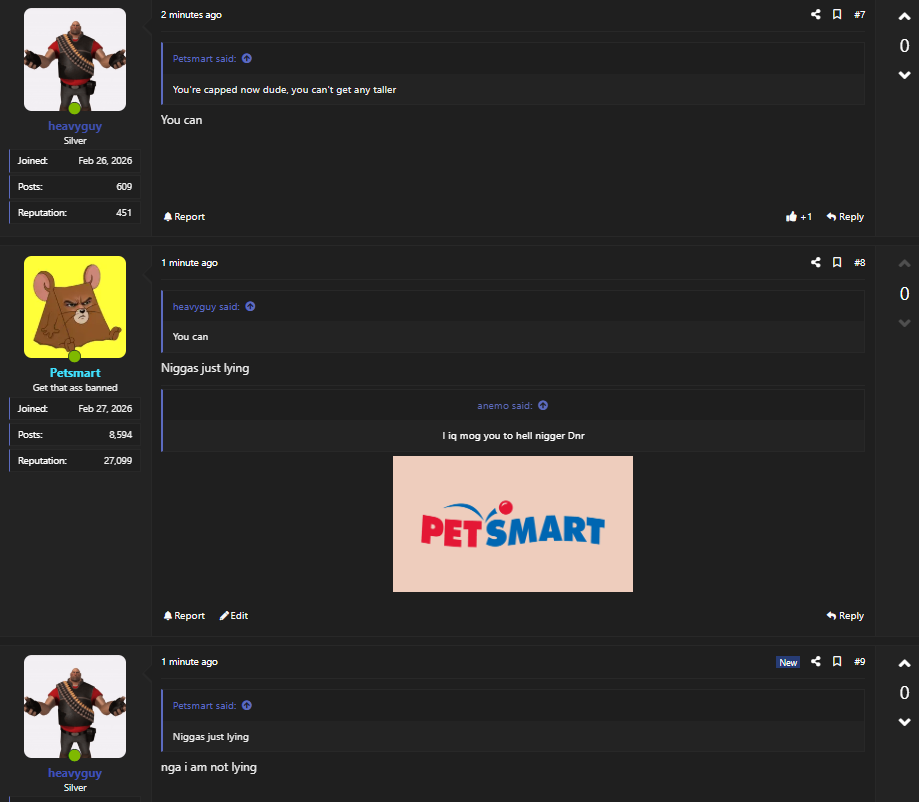Select heavyguy's join date Feb 26, 2026
The image size is (919, 802).
pyautogui.click(x=105, y=161)
